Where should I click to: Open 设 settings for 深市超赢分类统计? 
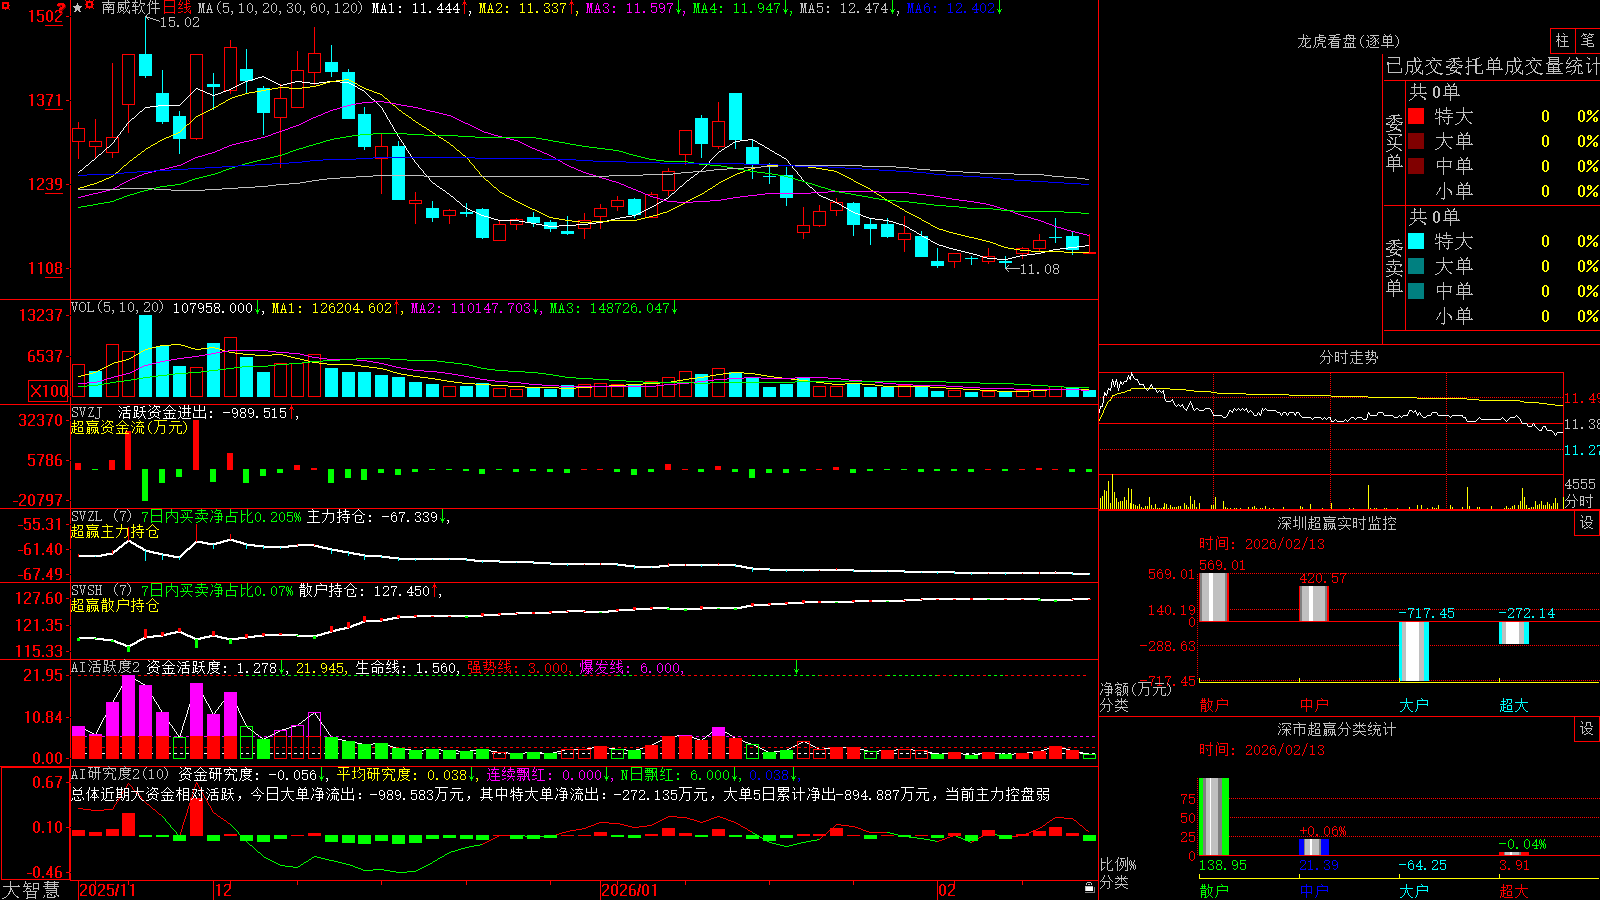(x=1587, y=729)
